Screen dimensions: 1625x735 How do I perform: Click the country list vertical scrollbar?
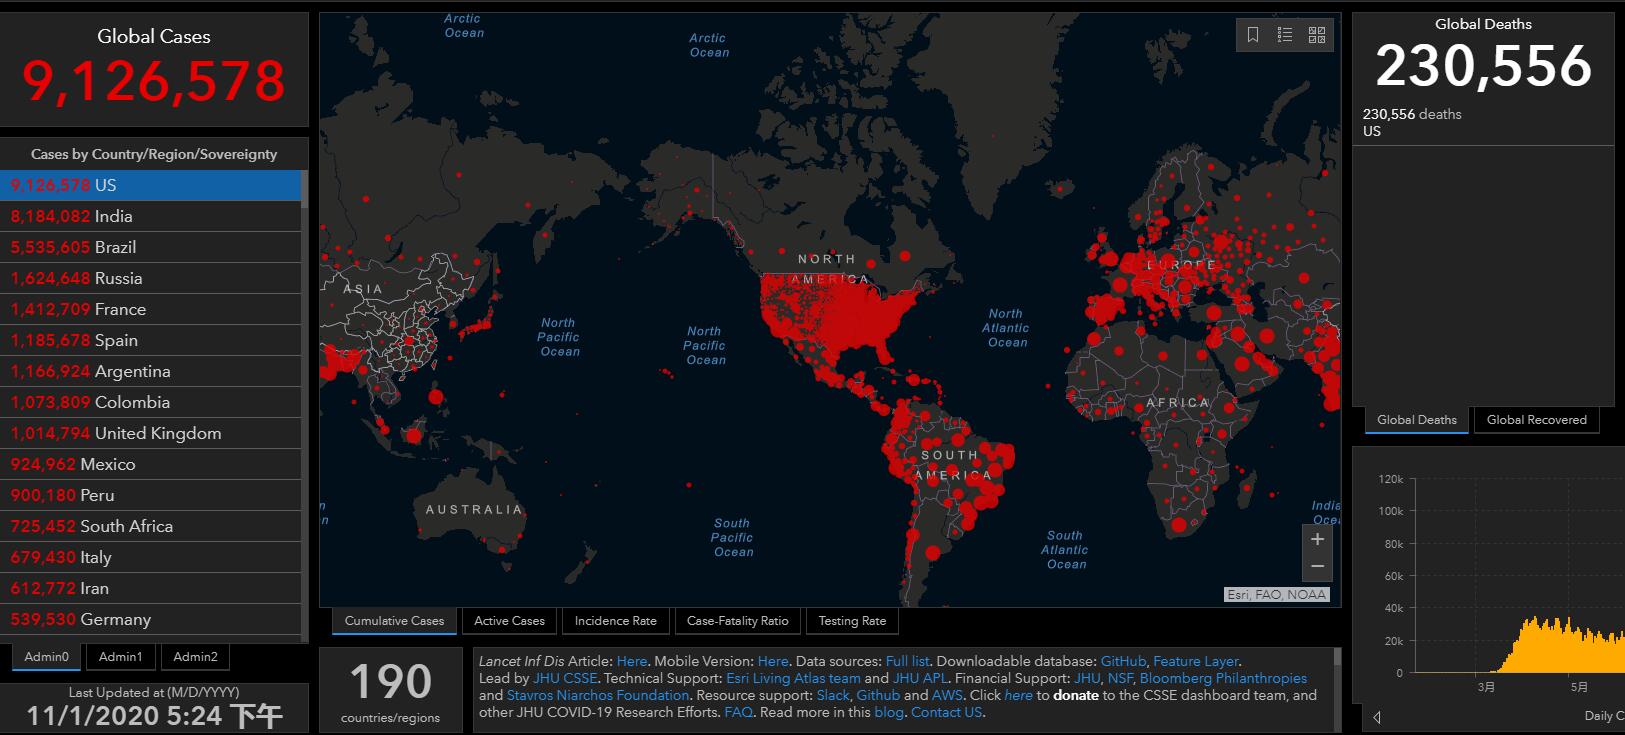pyautogui.click(x=305, y=400)
